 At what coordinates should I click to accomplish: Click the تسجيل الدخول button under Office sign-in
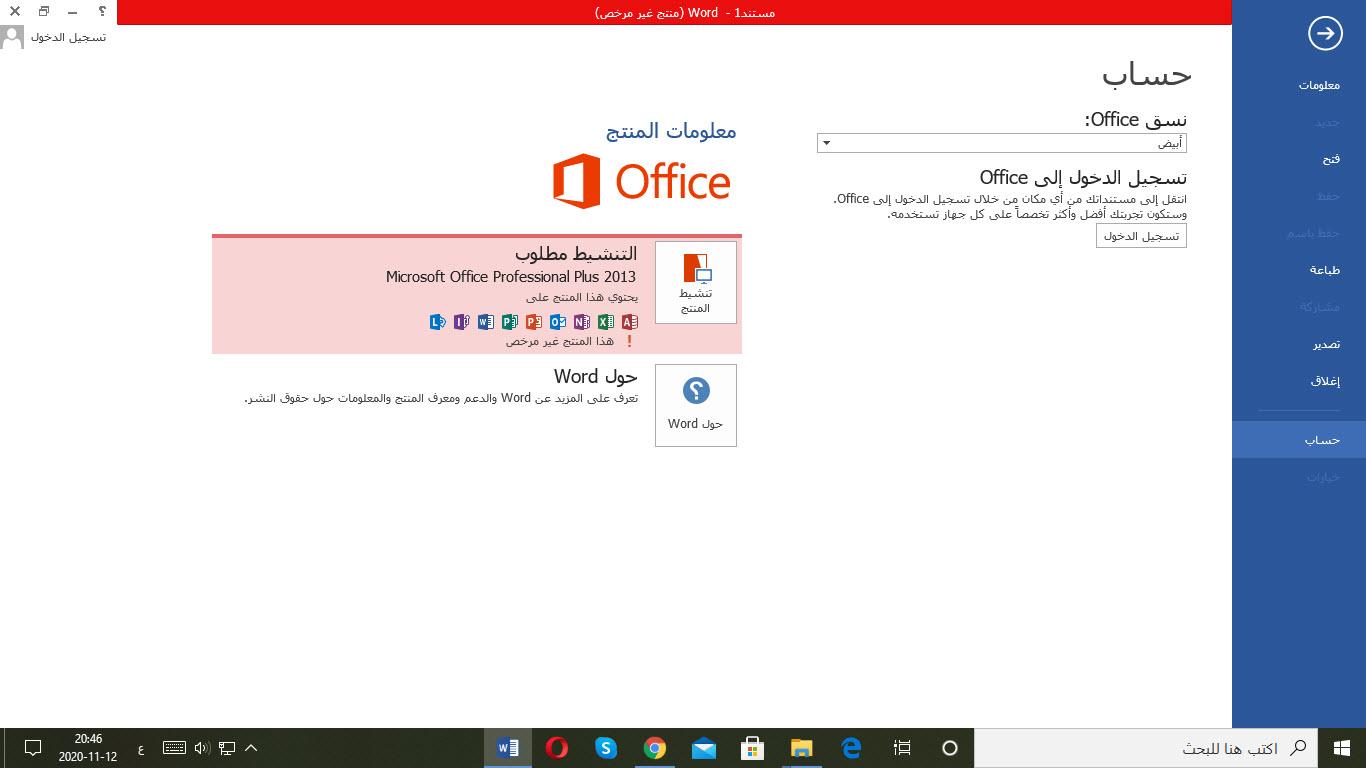tap(1141, 236)
